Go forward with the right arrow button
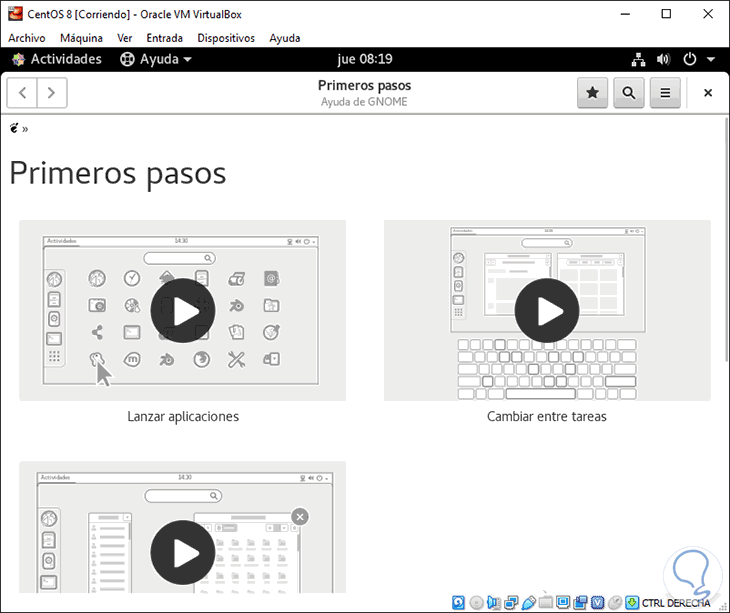Viewport: 730px width, 613px height. (52, 93)
